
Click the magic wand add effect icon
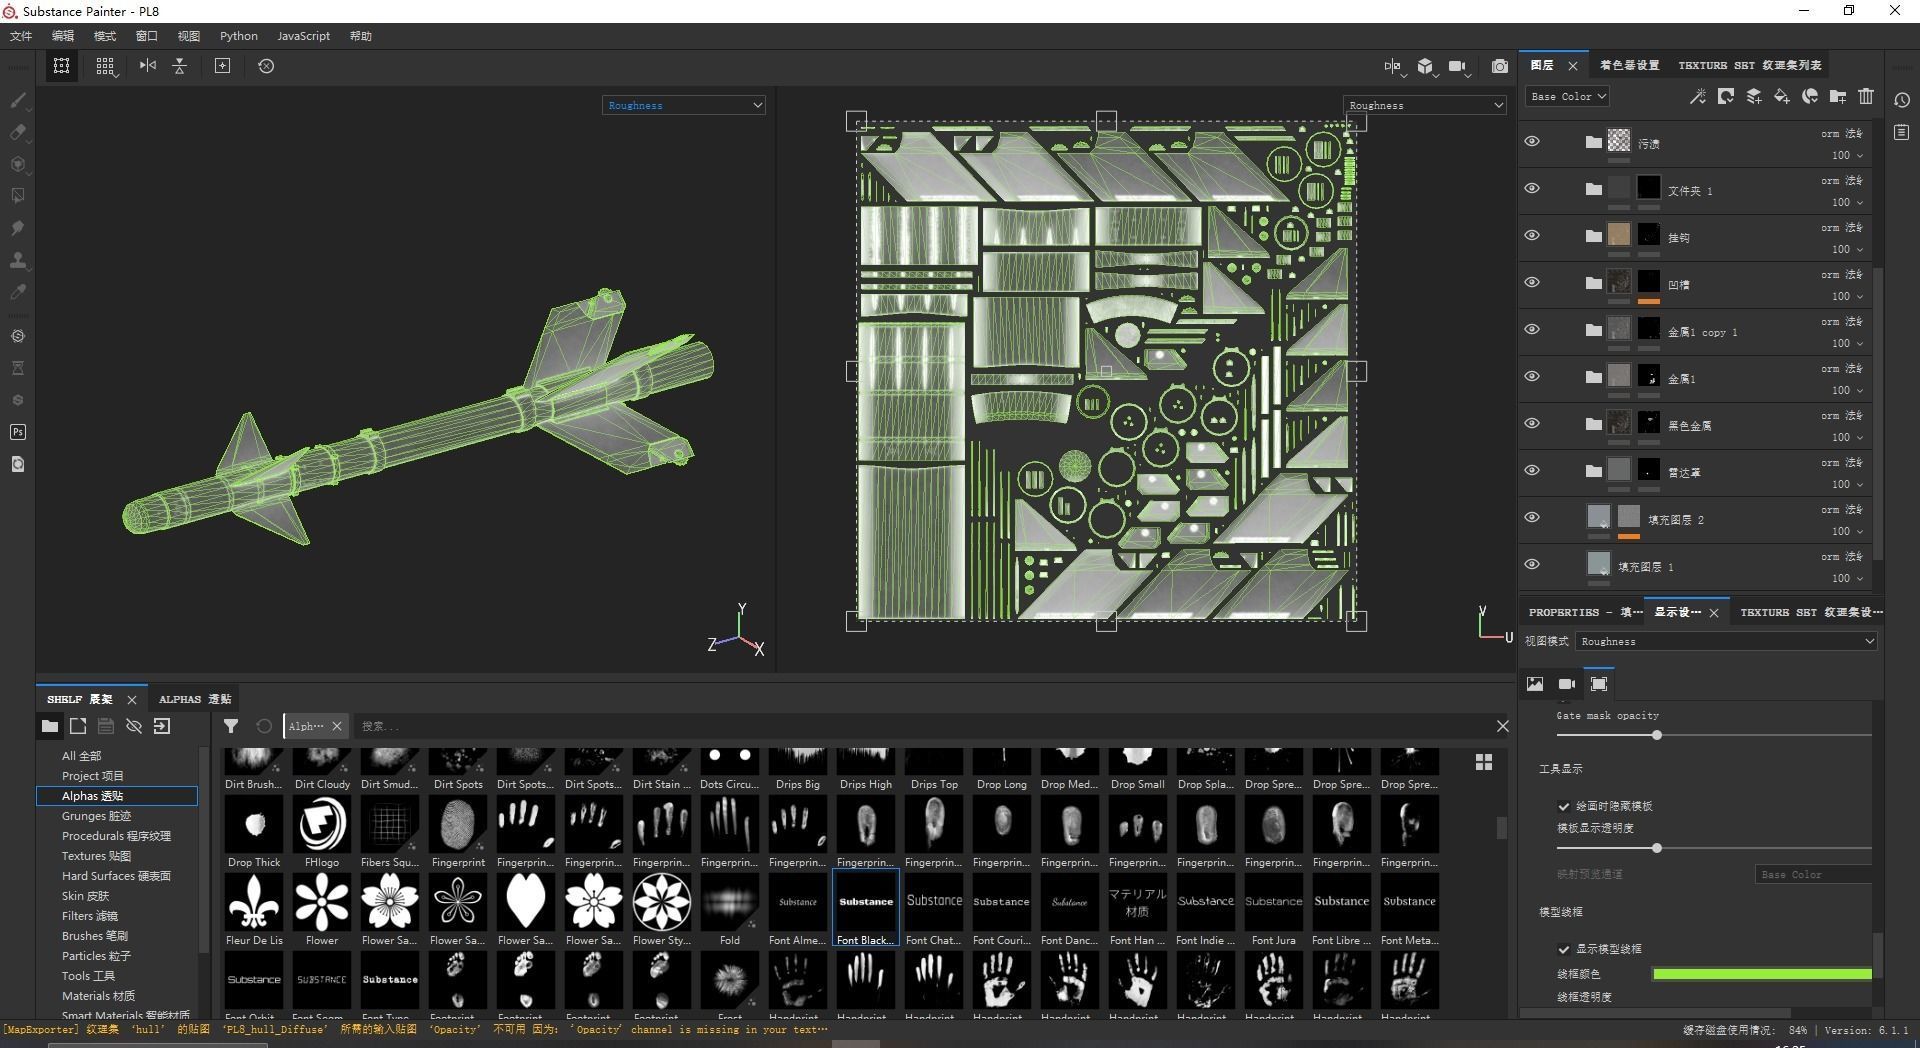(x=1697, y=96)
